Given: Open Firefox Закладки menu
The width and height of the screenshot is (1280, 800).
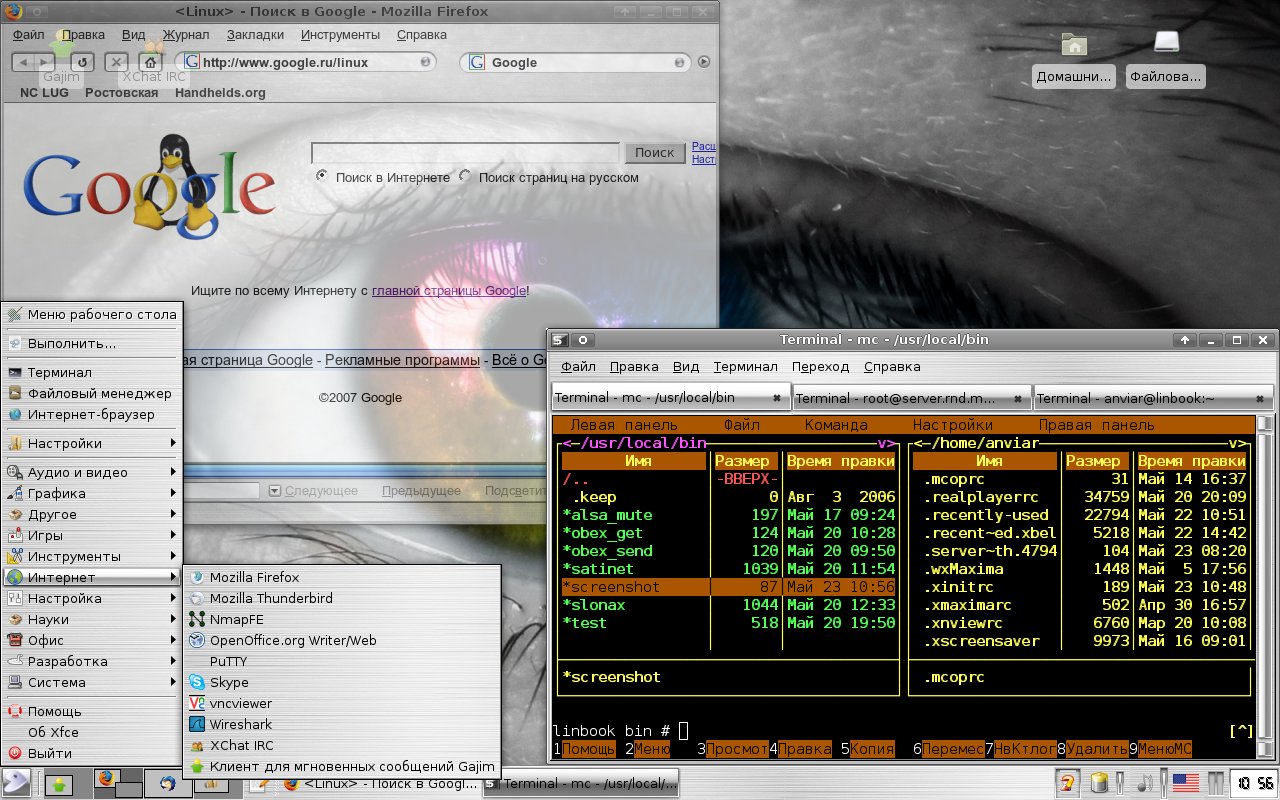Looking at the screenshot, I should tap(255, 35).
